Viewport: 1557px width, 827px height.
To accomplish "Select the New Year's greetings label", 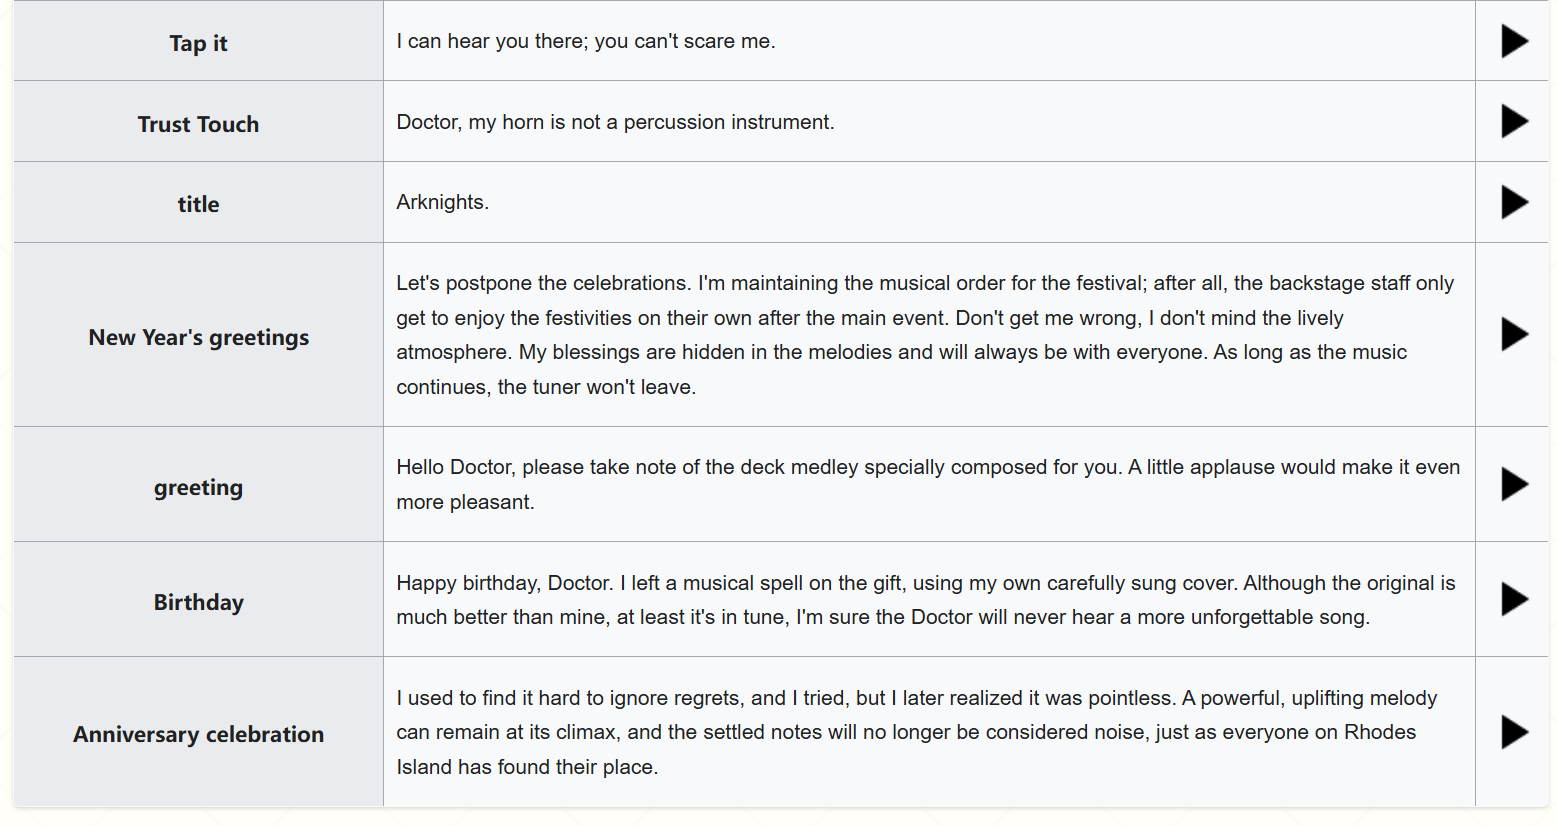I will tap(198, 338).
